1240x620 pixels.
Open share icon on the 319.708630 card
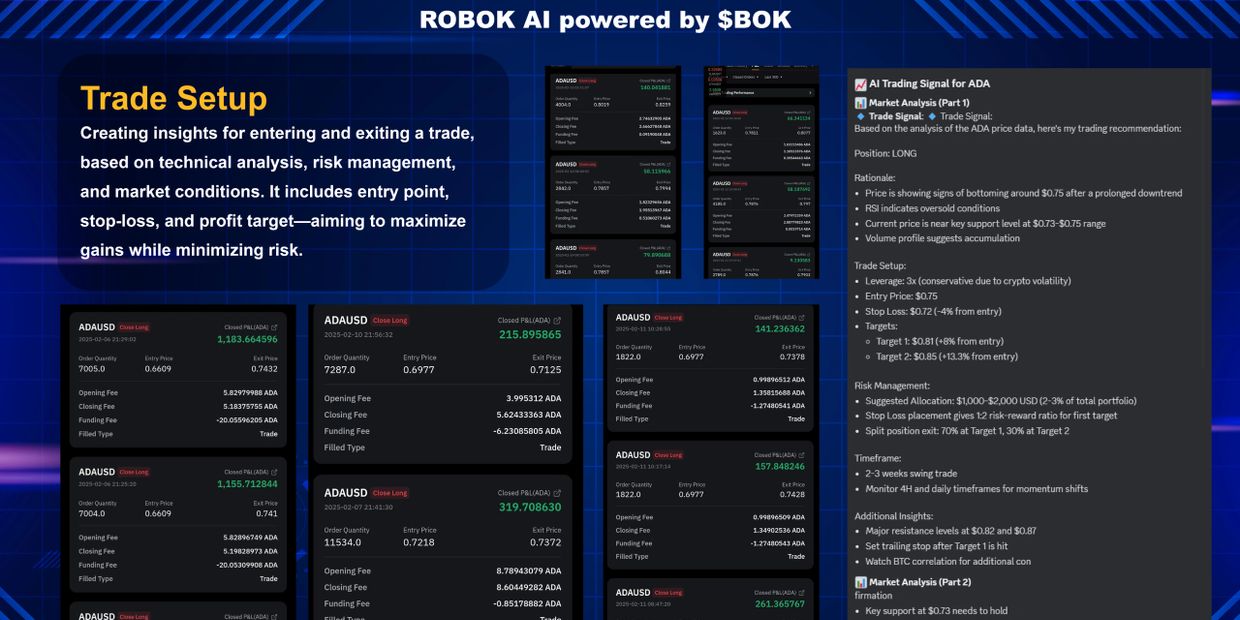click(558, 493)
